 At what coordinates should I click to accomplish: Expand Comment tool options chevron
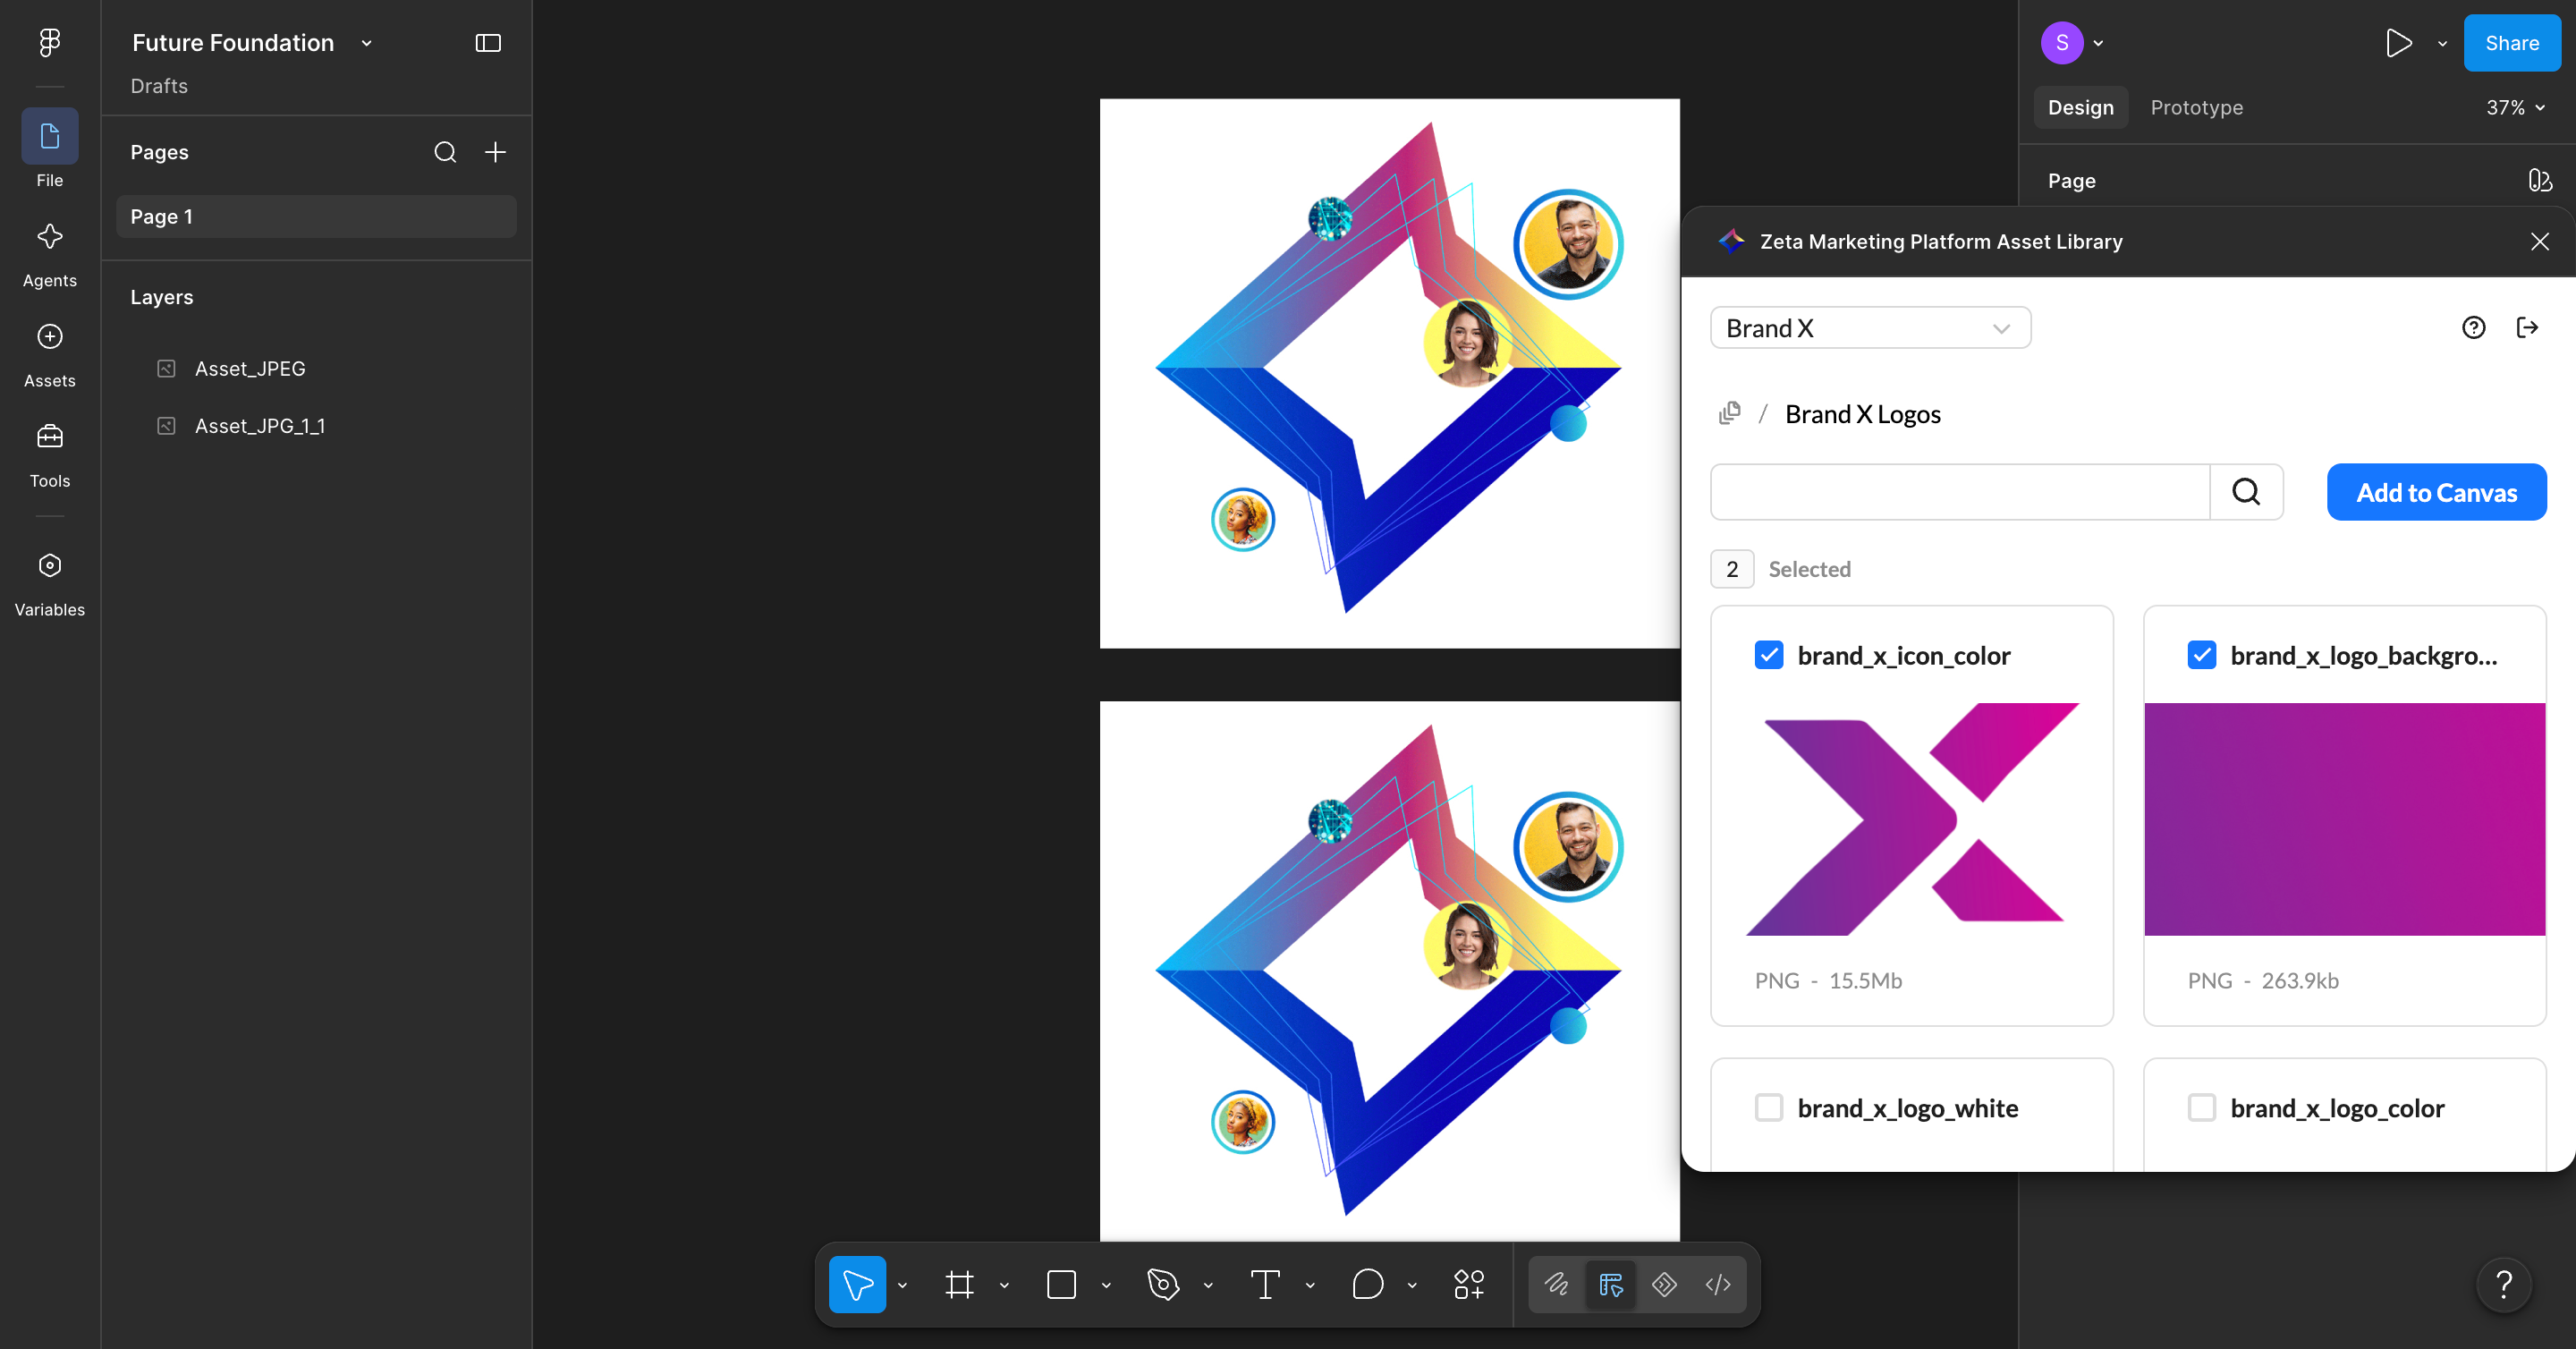click(1412, 1285)
